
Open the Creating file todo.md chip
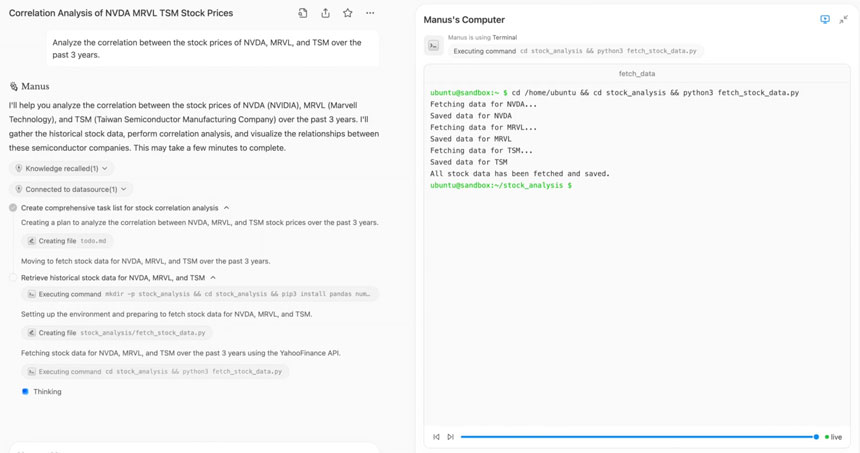coord(68,241)
